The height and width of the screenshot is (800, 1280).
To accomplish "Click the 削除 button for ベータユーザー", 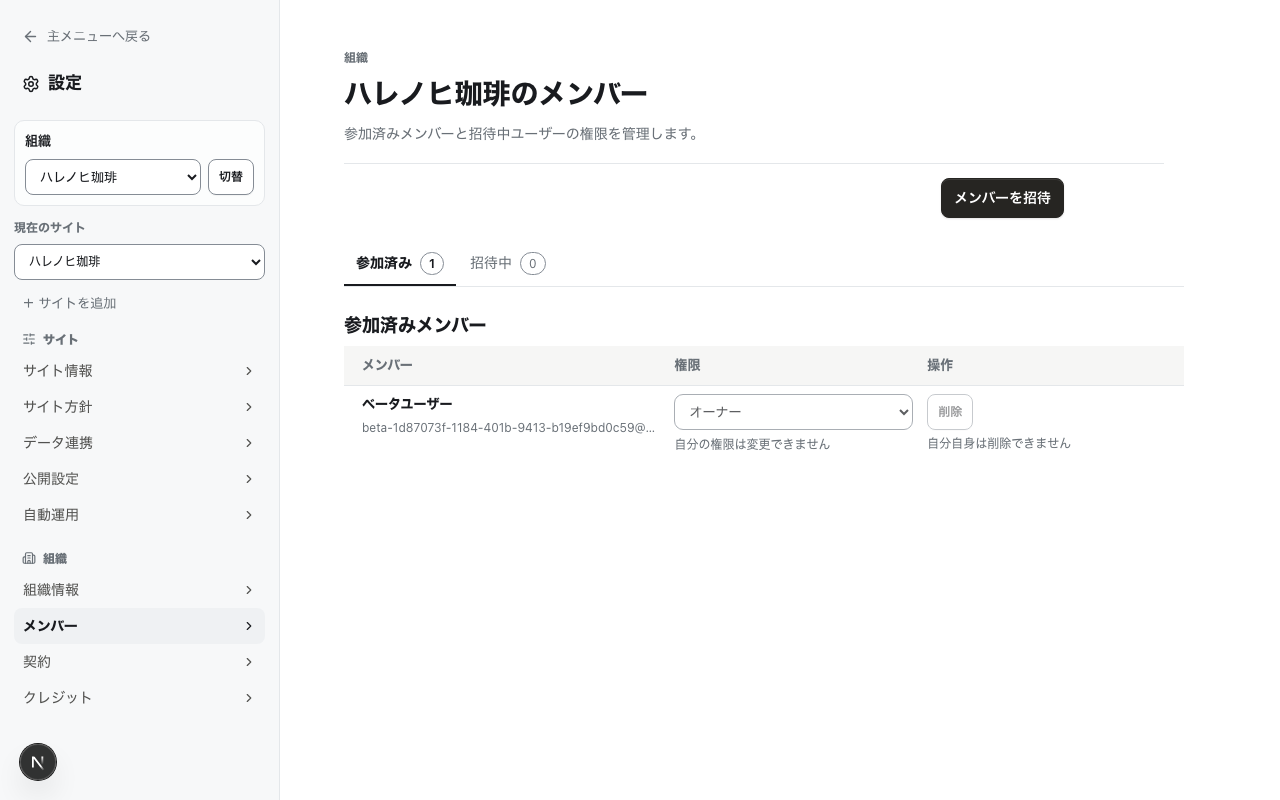I will [950, 412].
